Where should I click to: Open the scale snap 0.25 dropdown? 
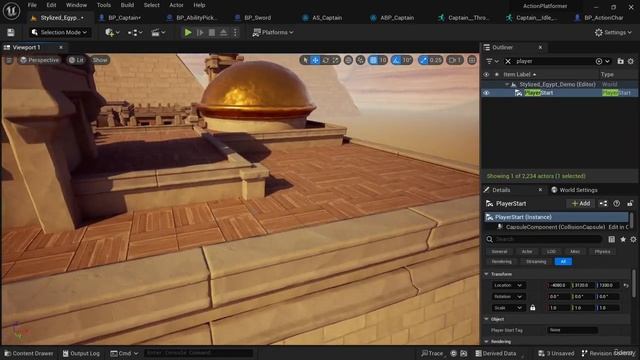click(436, 60)
